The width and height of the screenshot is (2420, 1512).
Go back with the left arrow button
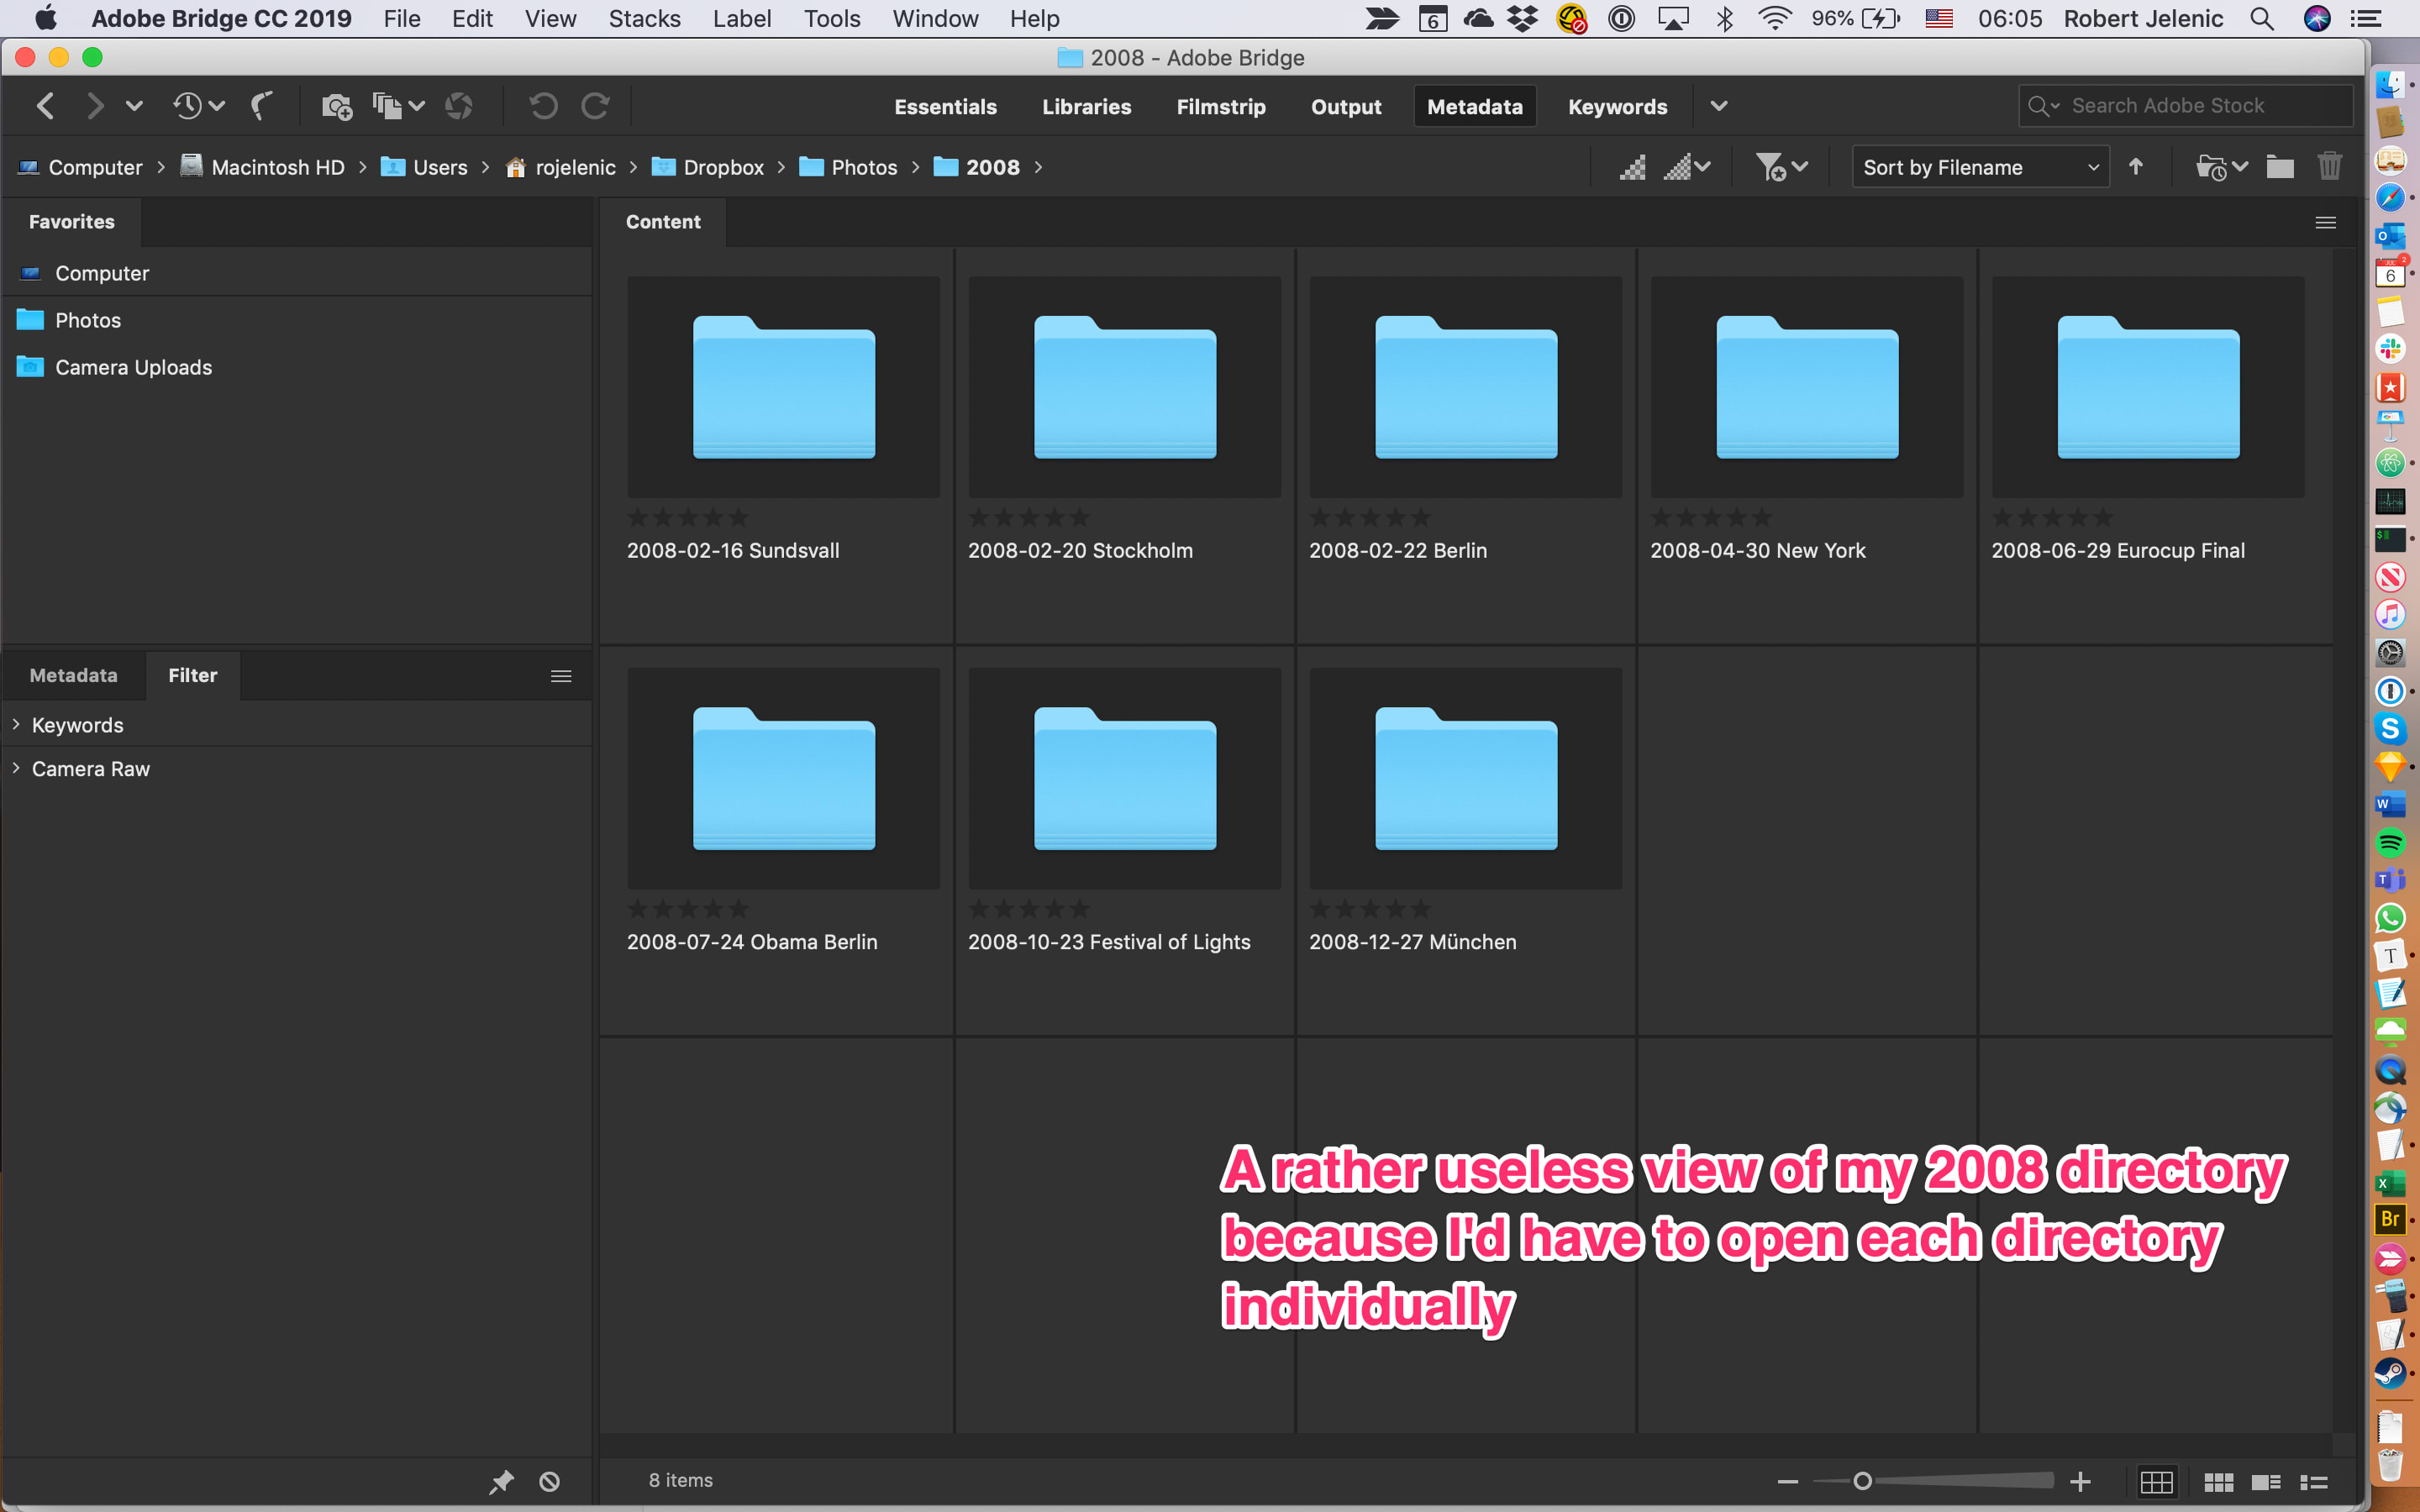(45, 106)
